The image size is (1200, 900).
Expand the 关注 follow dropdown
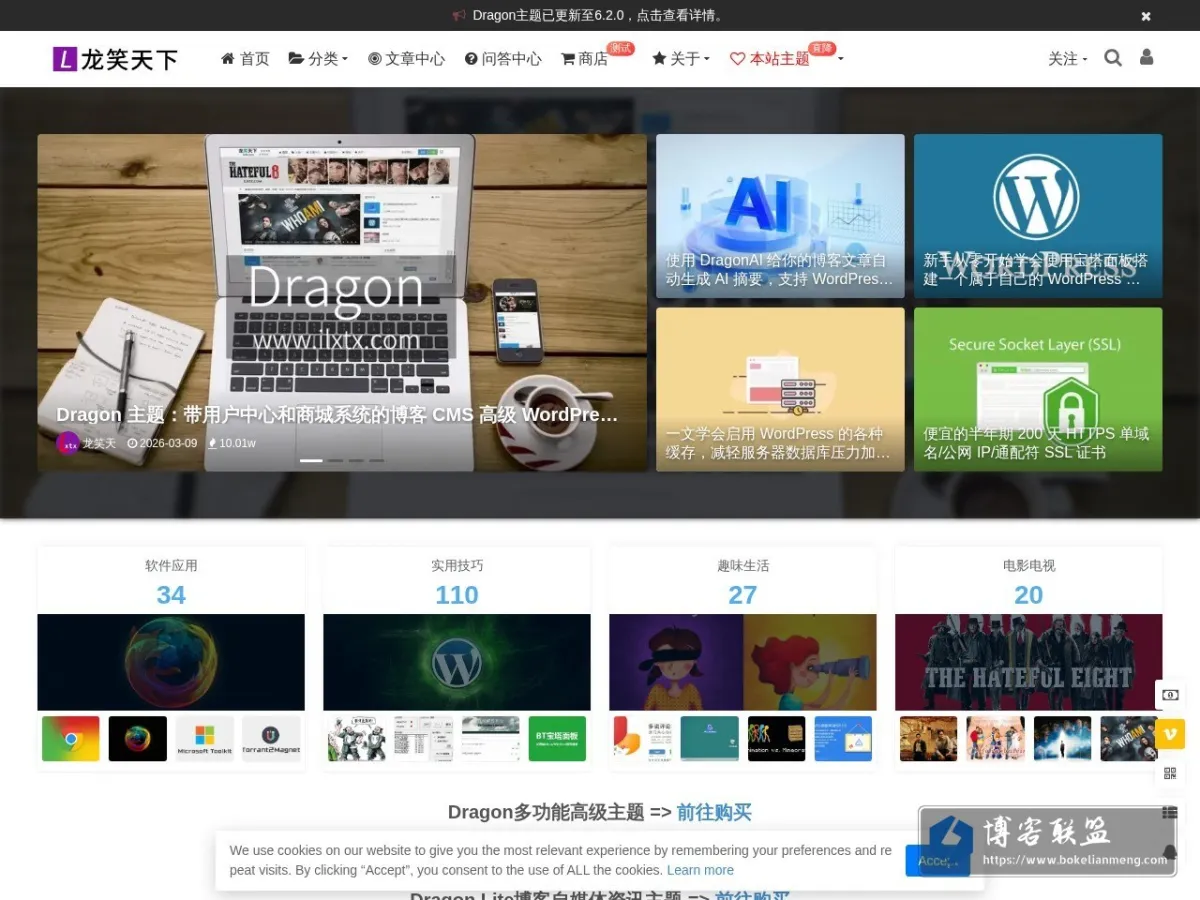point(1068,59)
